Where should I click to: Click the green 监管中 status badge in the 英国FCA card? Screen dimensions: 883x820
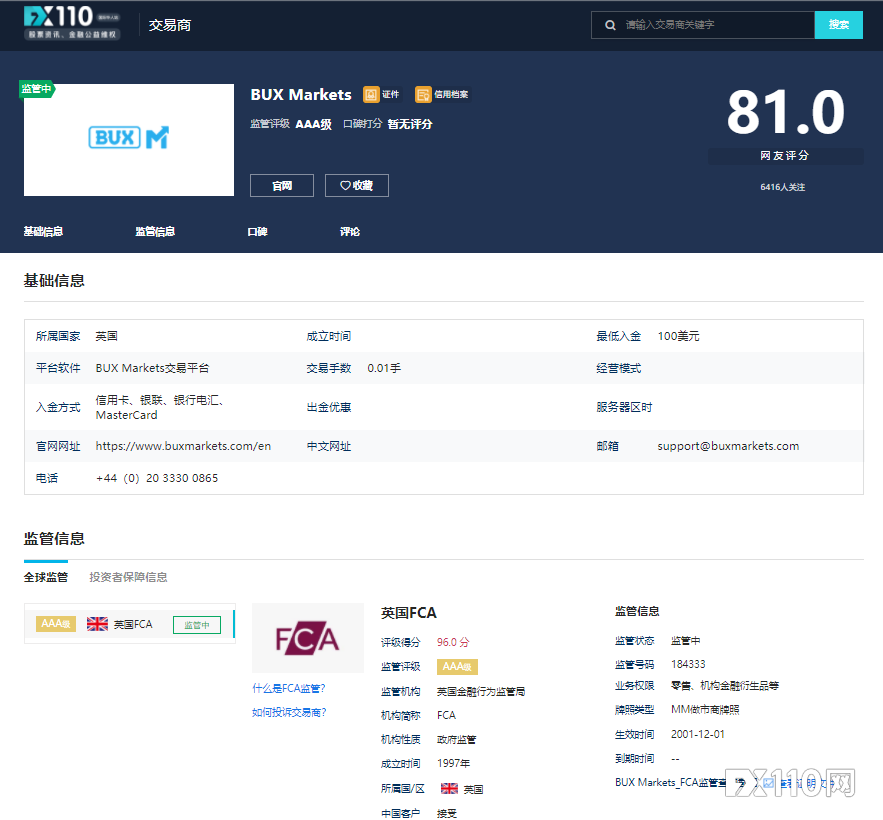tap(197, 625)
